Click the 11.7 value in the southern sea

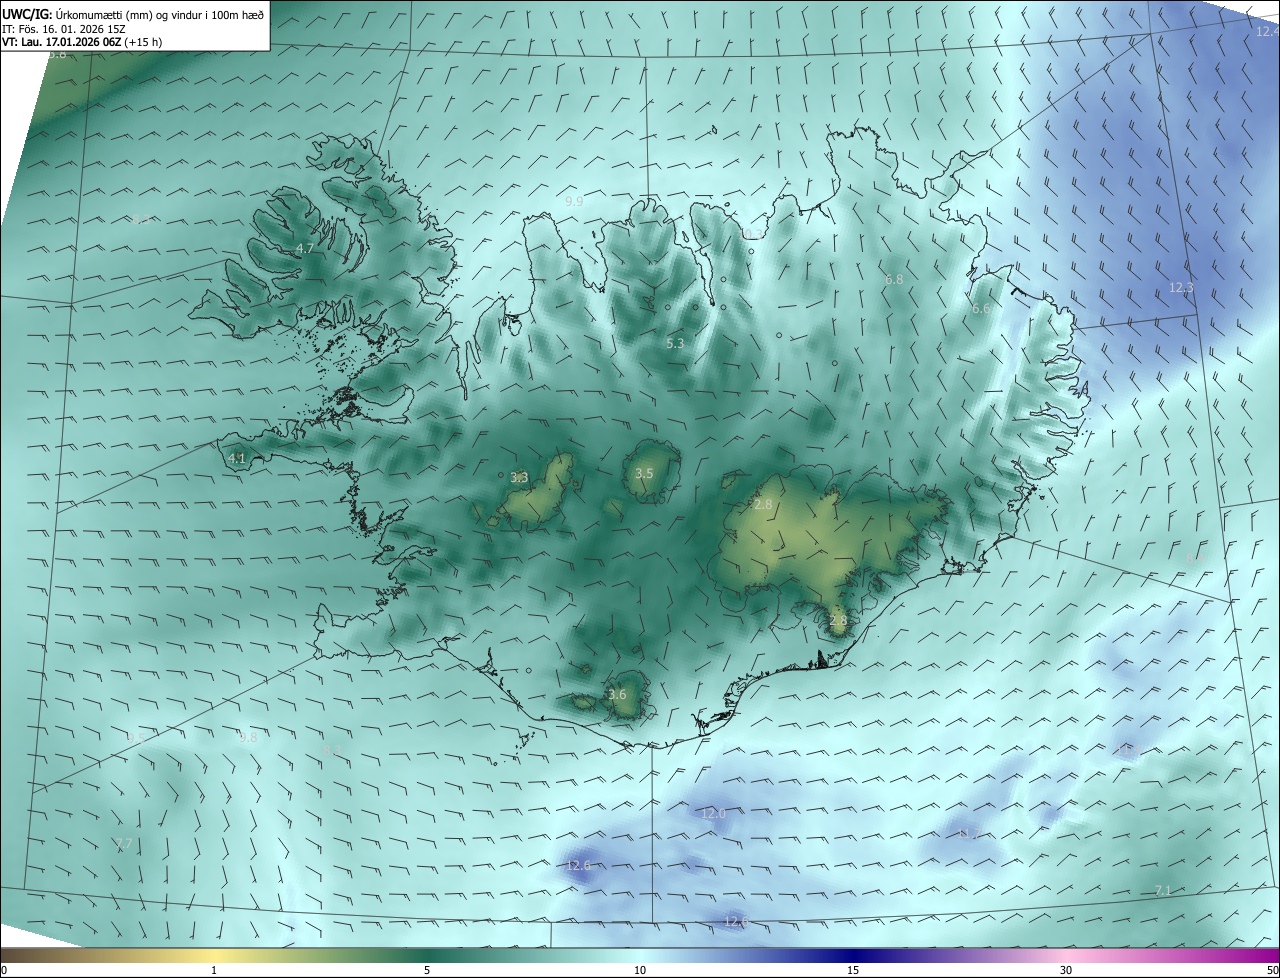[x=967, y=833]
